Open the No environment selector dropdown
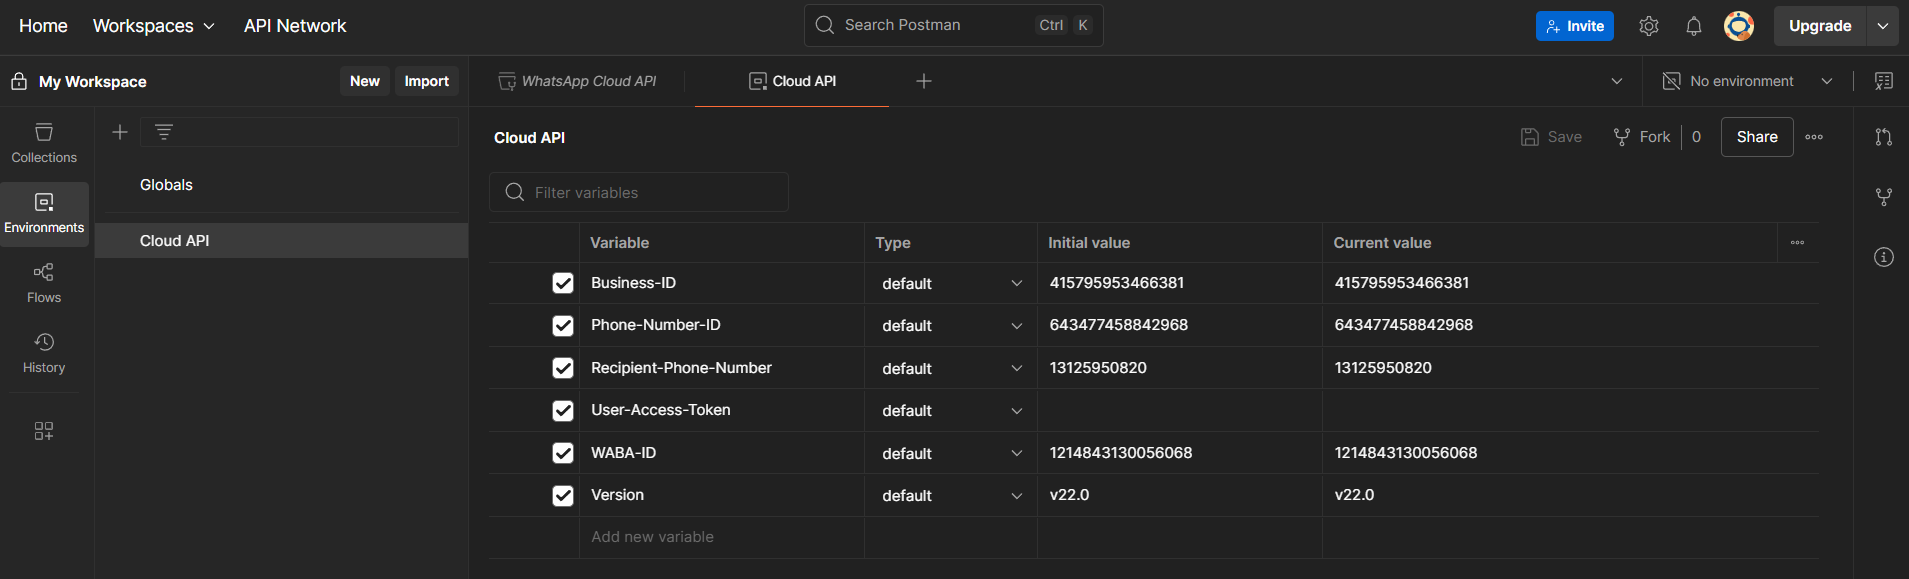The height and width of the screenshot is (579, 1909). point(1747,81)
